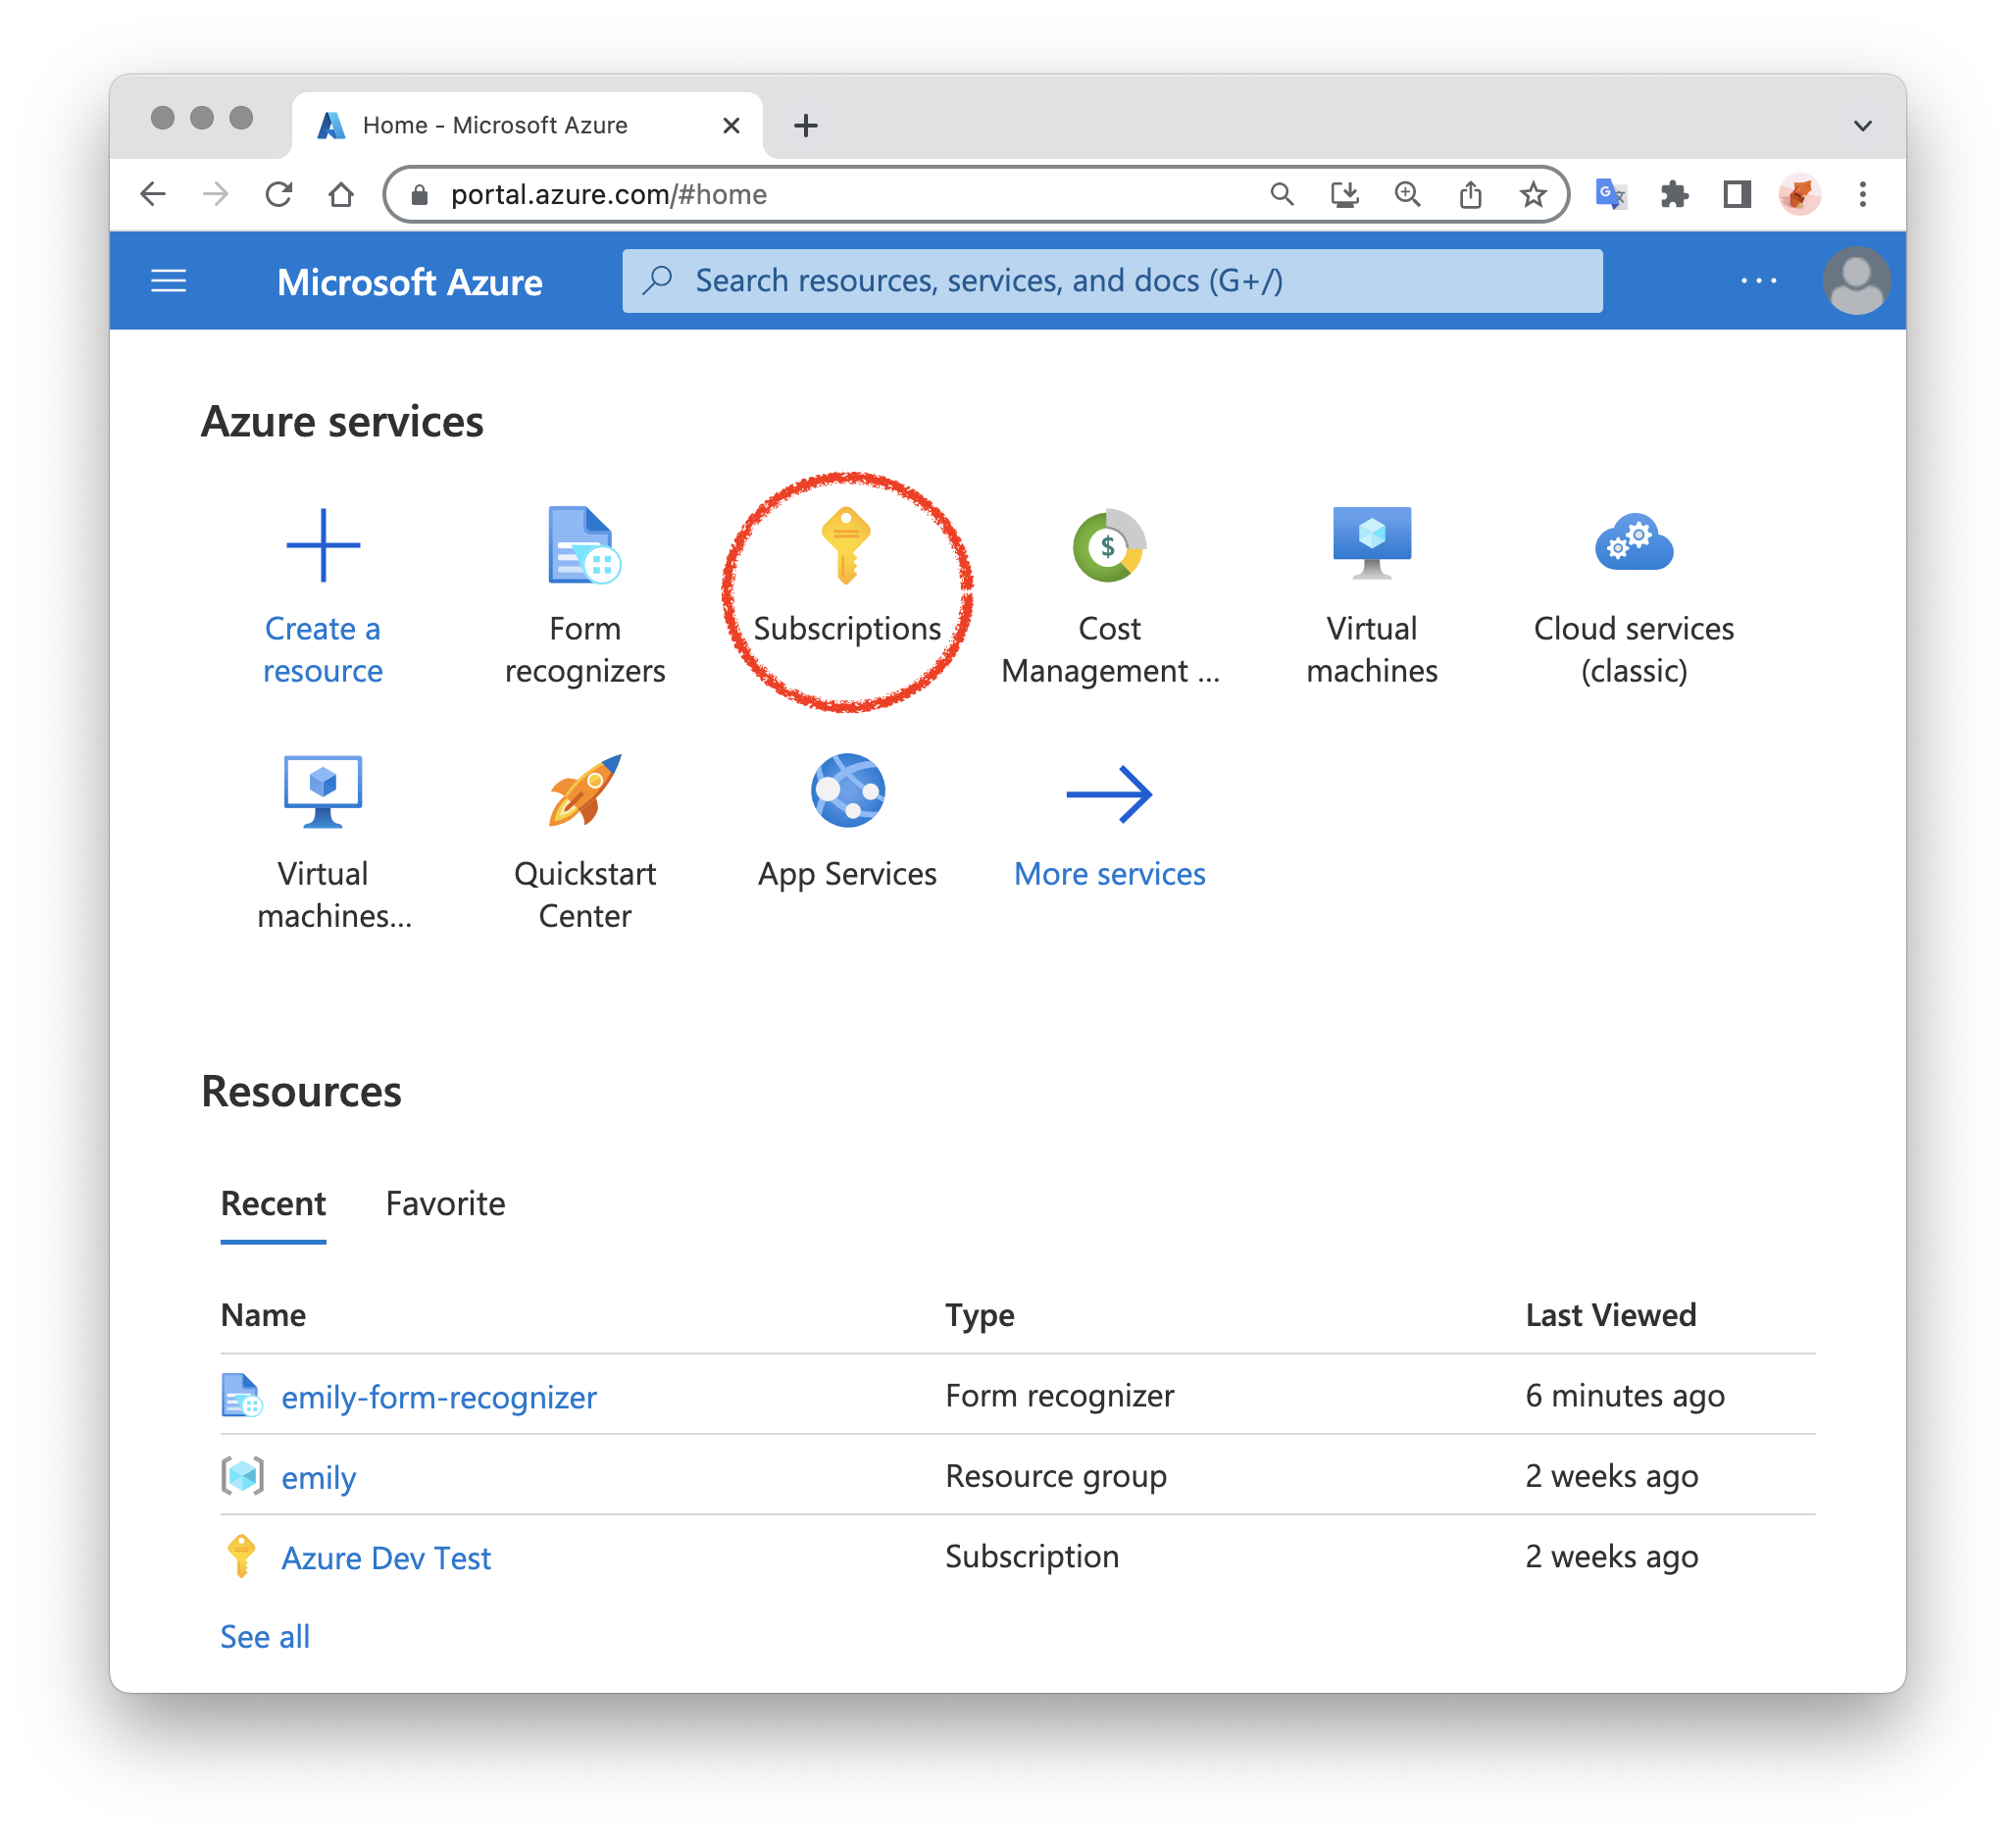Switch to the Favorite resources tab
This screenshot has width=2016, height=1838.
[445, 1203]
